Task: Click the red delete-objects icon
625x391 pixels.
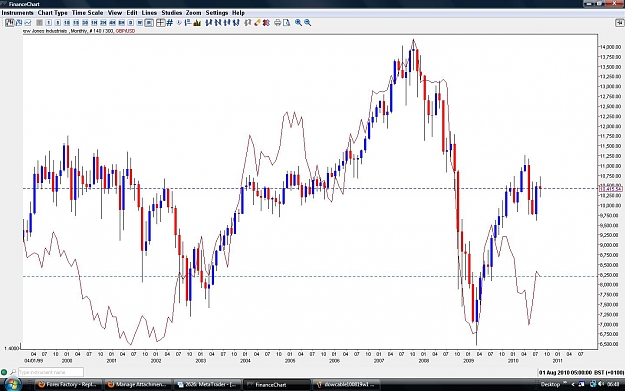Action: click(266, 23)
